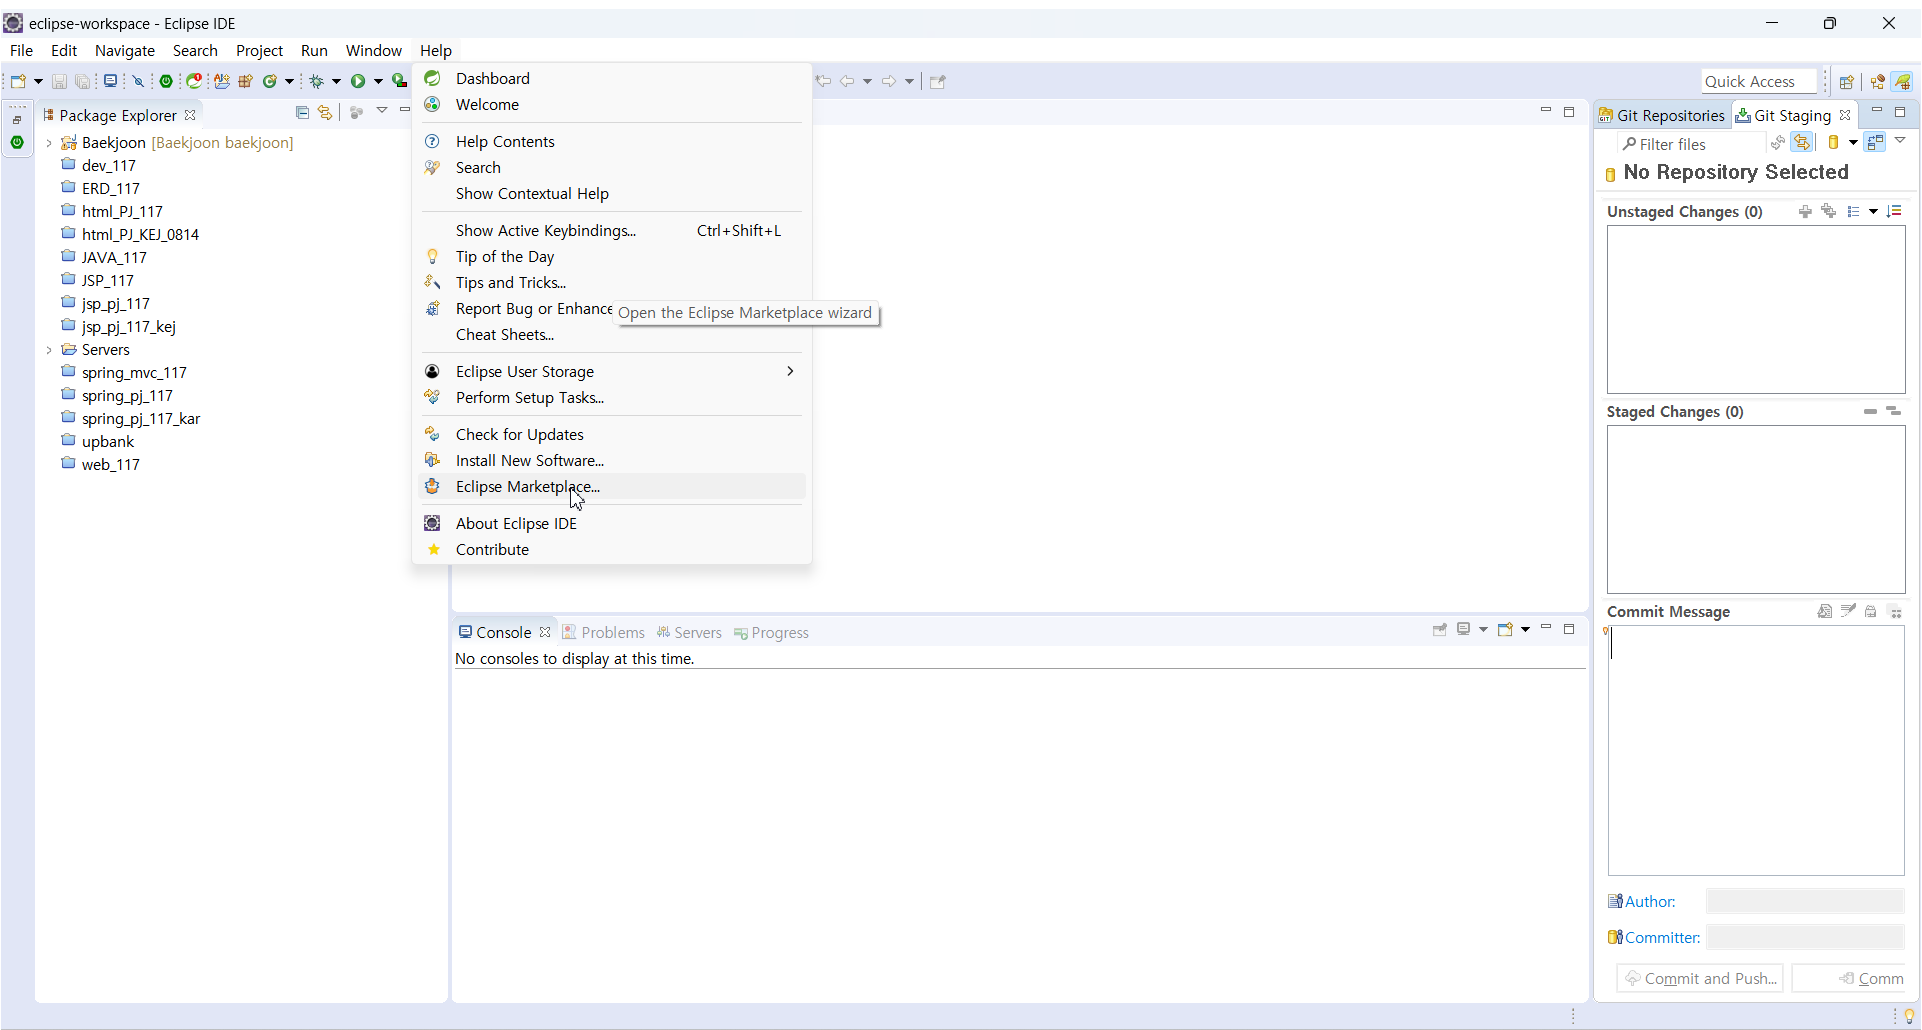The image size is (1922, 1030).
Task: Click the Commit and Push... button
Action: coord(1700,979)
